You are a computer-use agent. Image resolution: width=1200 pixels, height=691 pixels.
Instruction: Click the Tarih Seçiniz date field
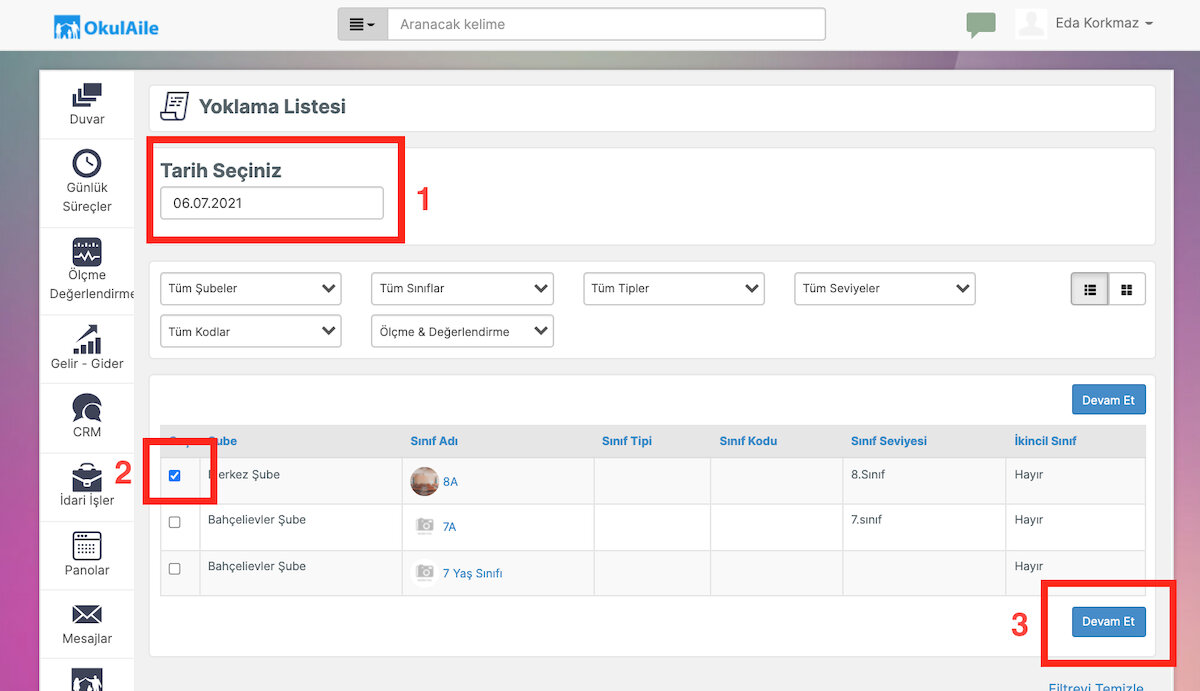[272, 203]
